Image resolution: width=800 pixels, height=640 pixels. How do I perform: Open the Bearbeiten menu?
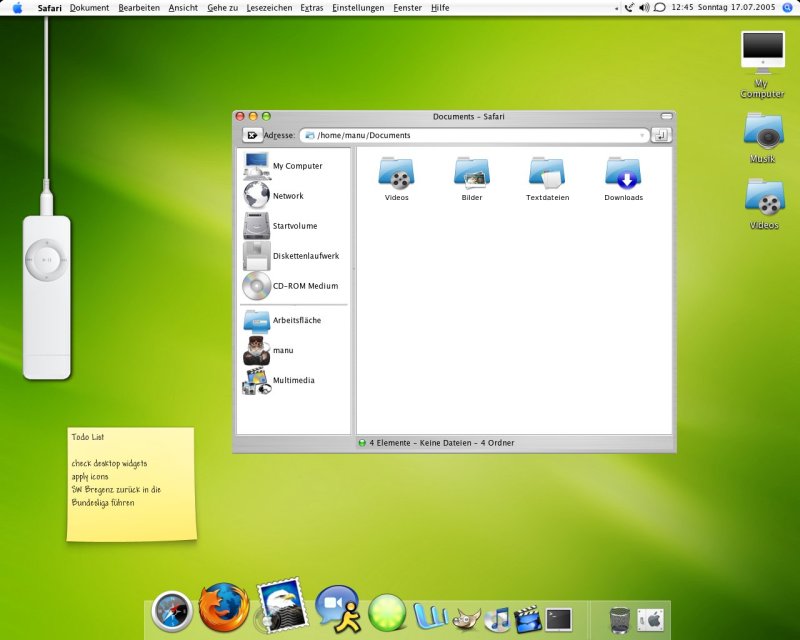click(x=139, y=8)
